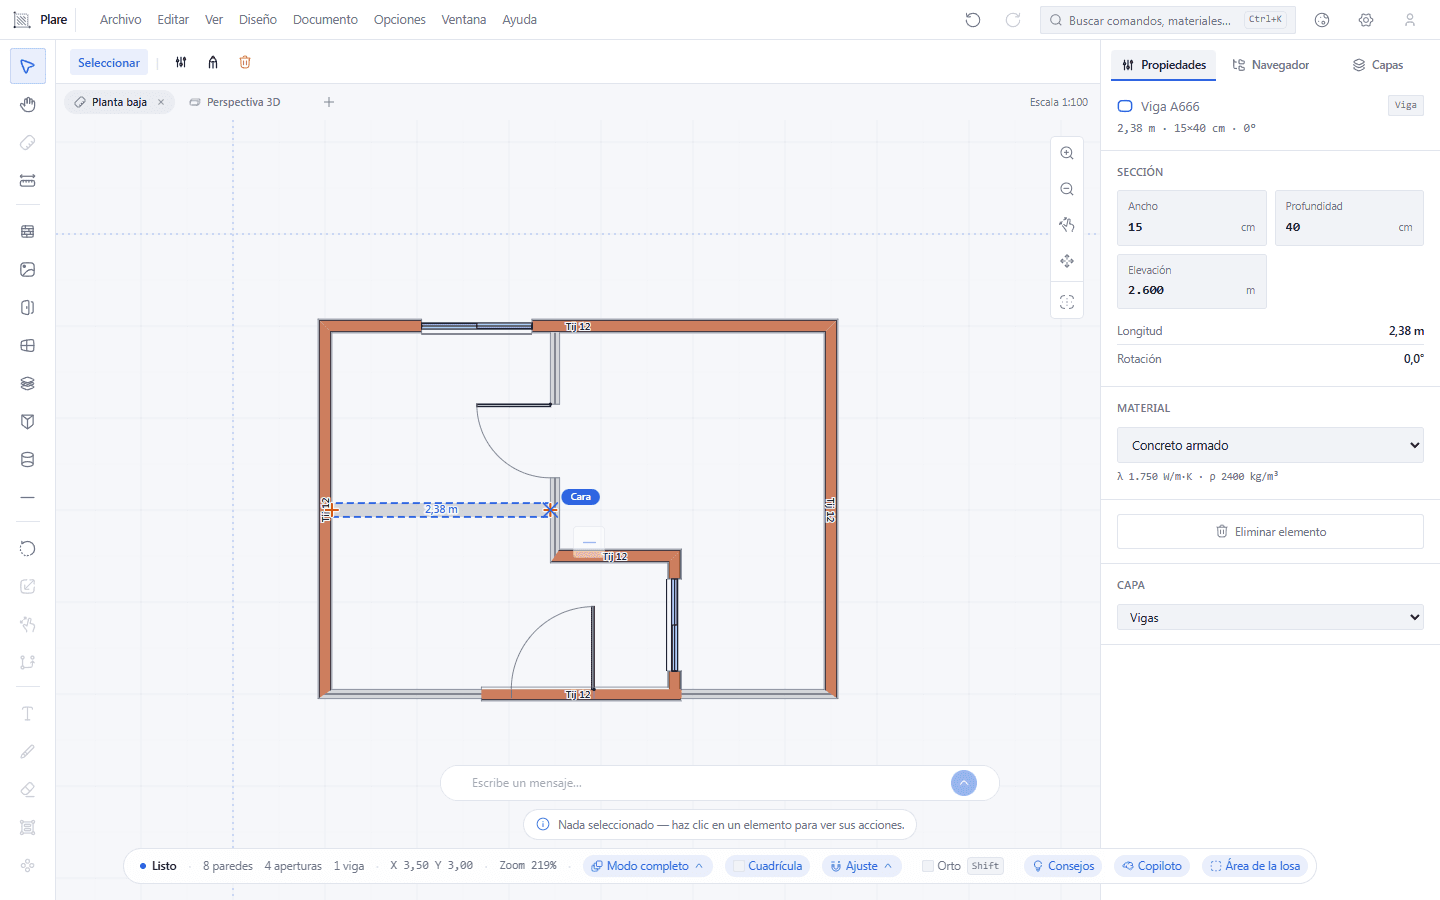Viewport: 1440px width, 900px height.
Task: Click the Seleccionar button in toolbar
Action: (x=109, y=62)
